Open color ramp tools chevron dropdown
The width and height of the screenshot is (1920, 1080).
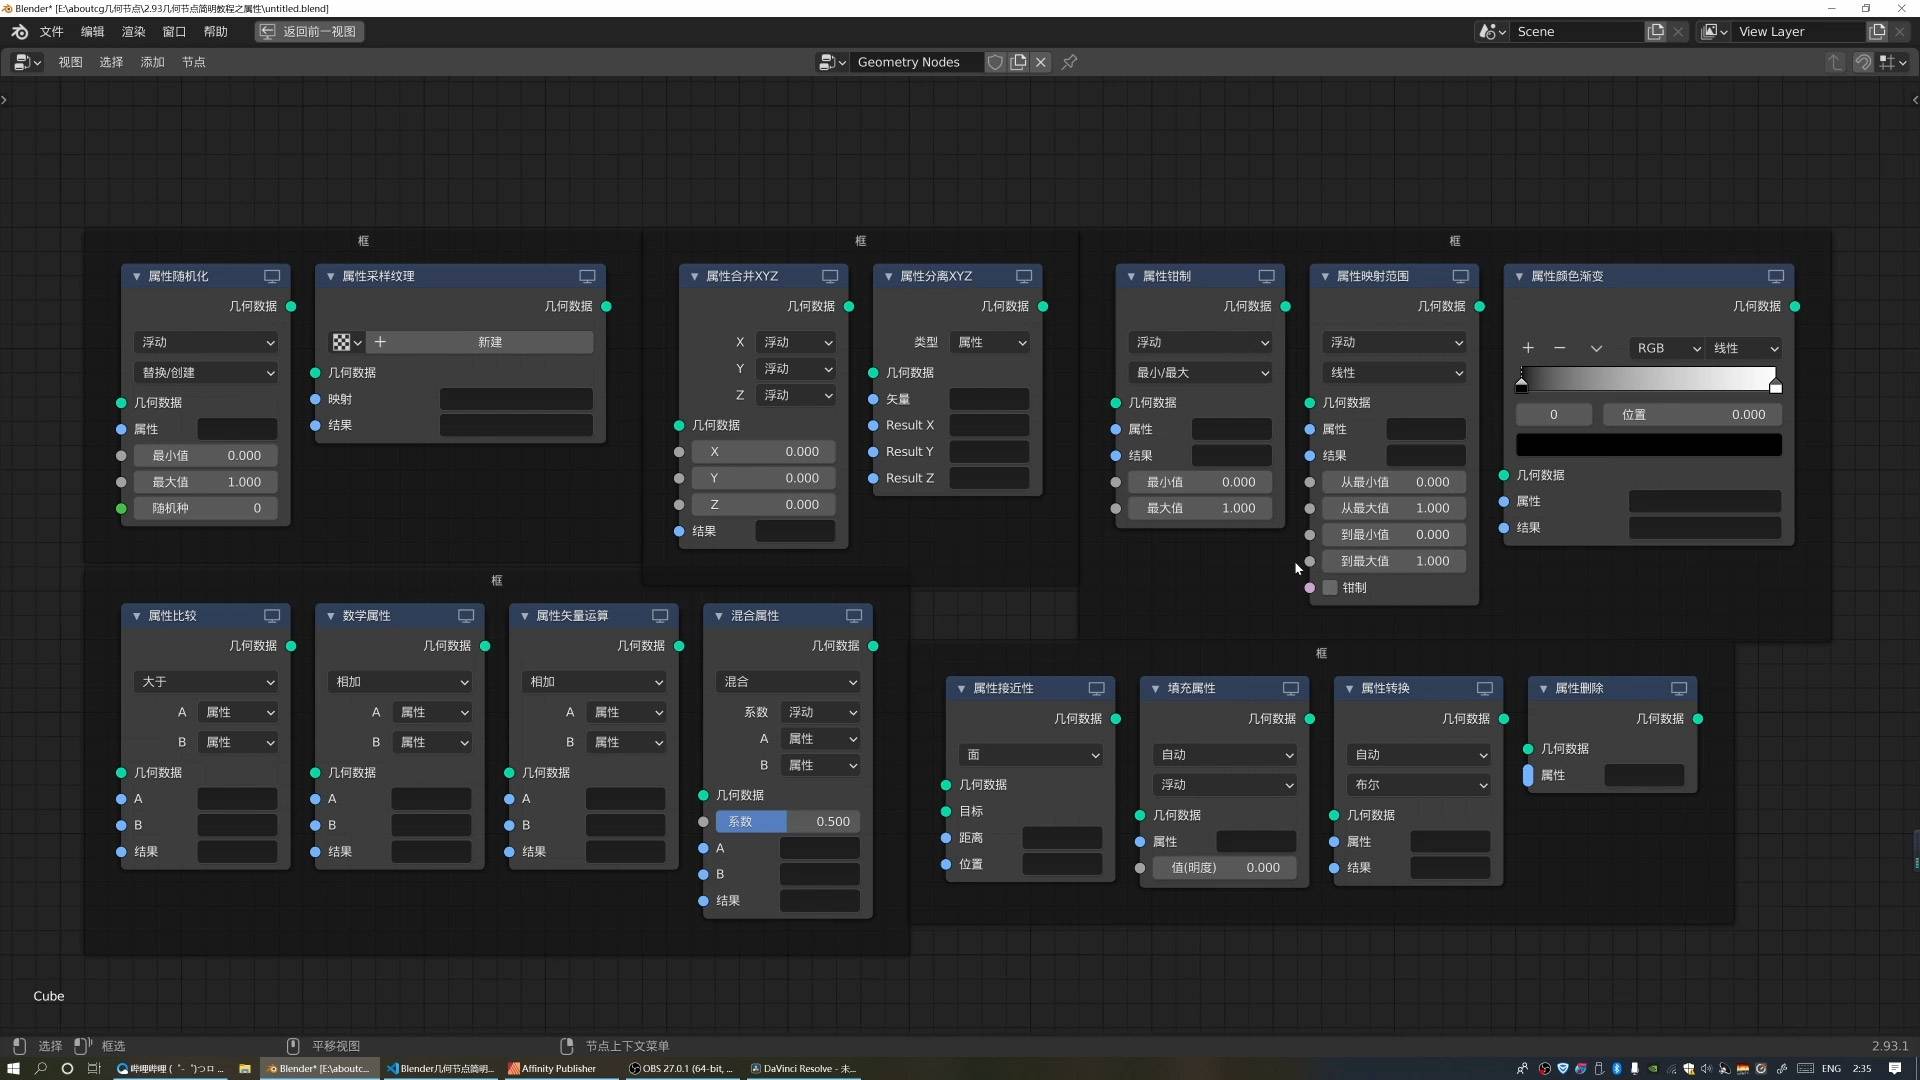1596,348
